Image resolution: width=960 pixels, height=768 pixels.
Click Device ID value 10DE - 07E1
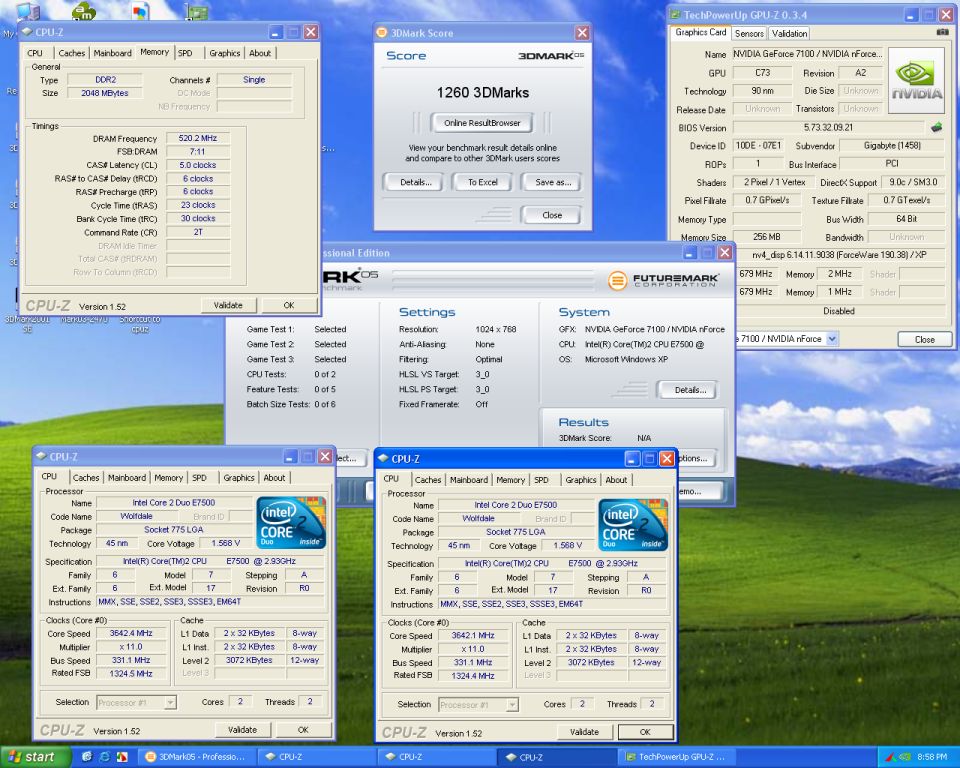(758, 146)
